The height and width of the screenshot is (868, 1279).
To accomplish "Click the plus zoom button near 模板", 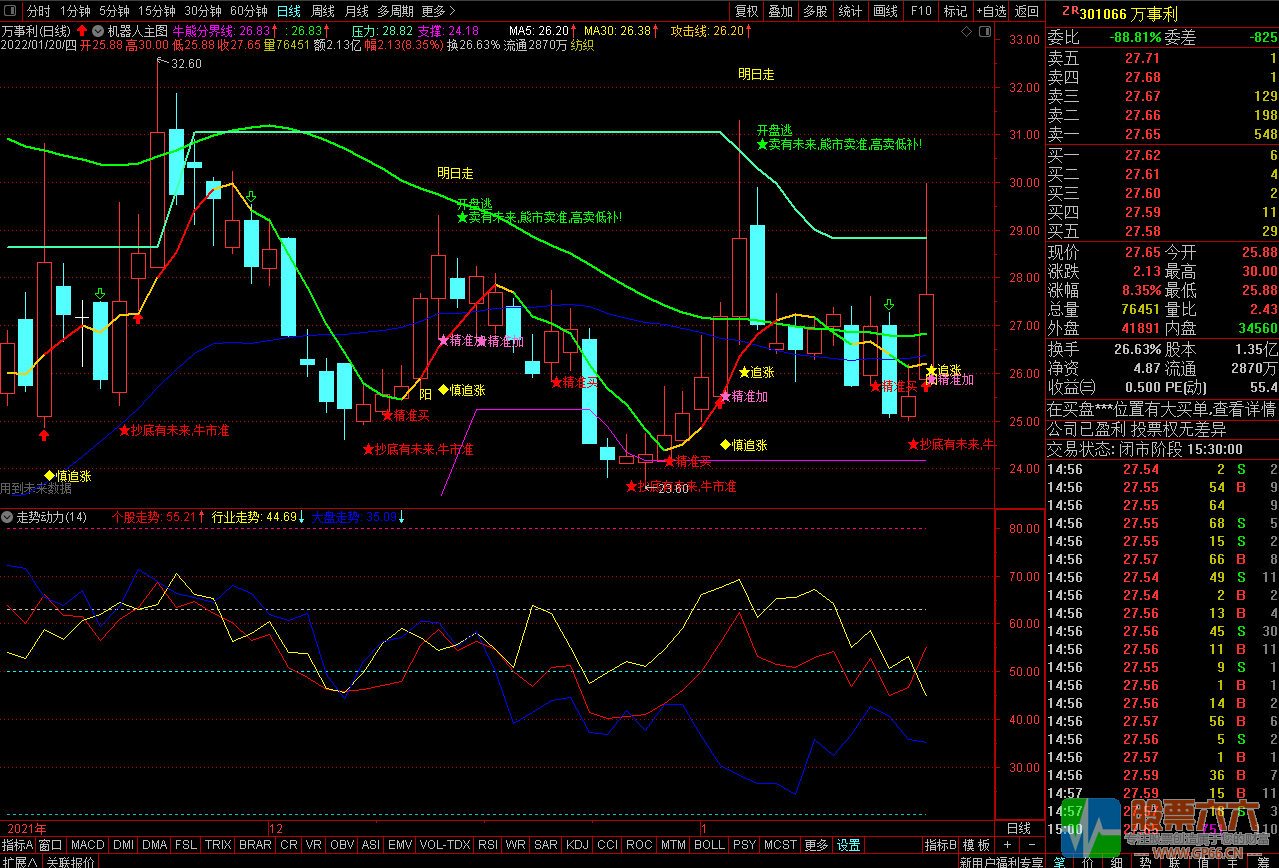I will click(1007, 846).
